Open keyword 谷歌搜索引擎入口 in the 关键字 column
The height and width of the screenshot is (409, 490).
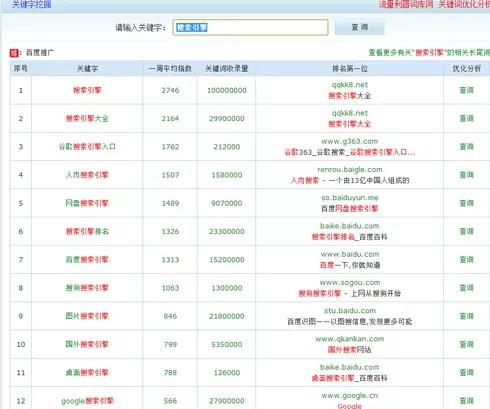coord(87,147)
